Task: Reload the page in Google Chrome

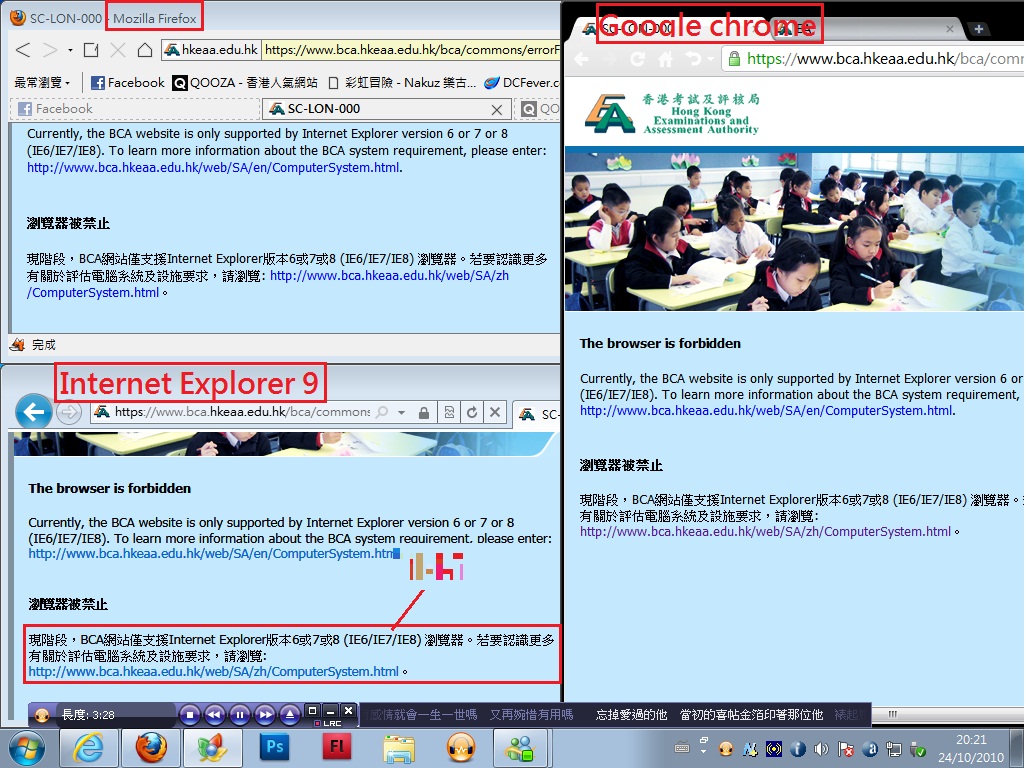Action: pos(637,60)
